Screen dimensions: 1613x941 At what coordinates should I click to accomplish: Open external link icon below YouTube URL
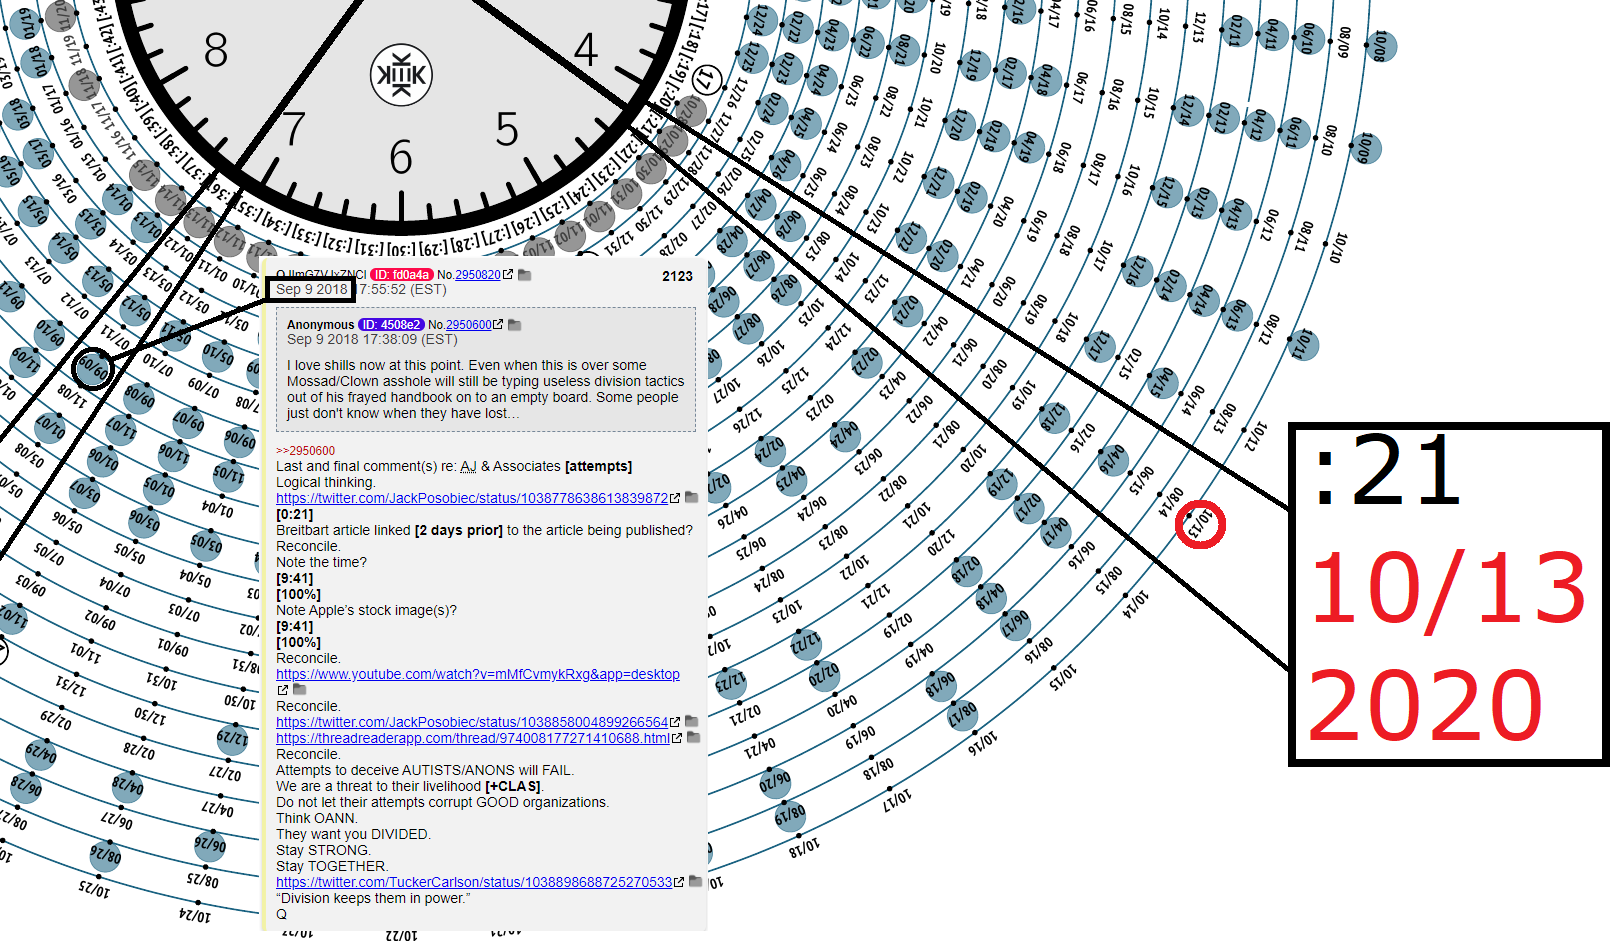282,690
